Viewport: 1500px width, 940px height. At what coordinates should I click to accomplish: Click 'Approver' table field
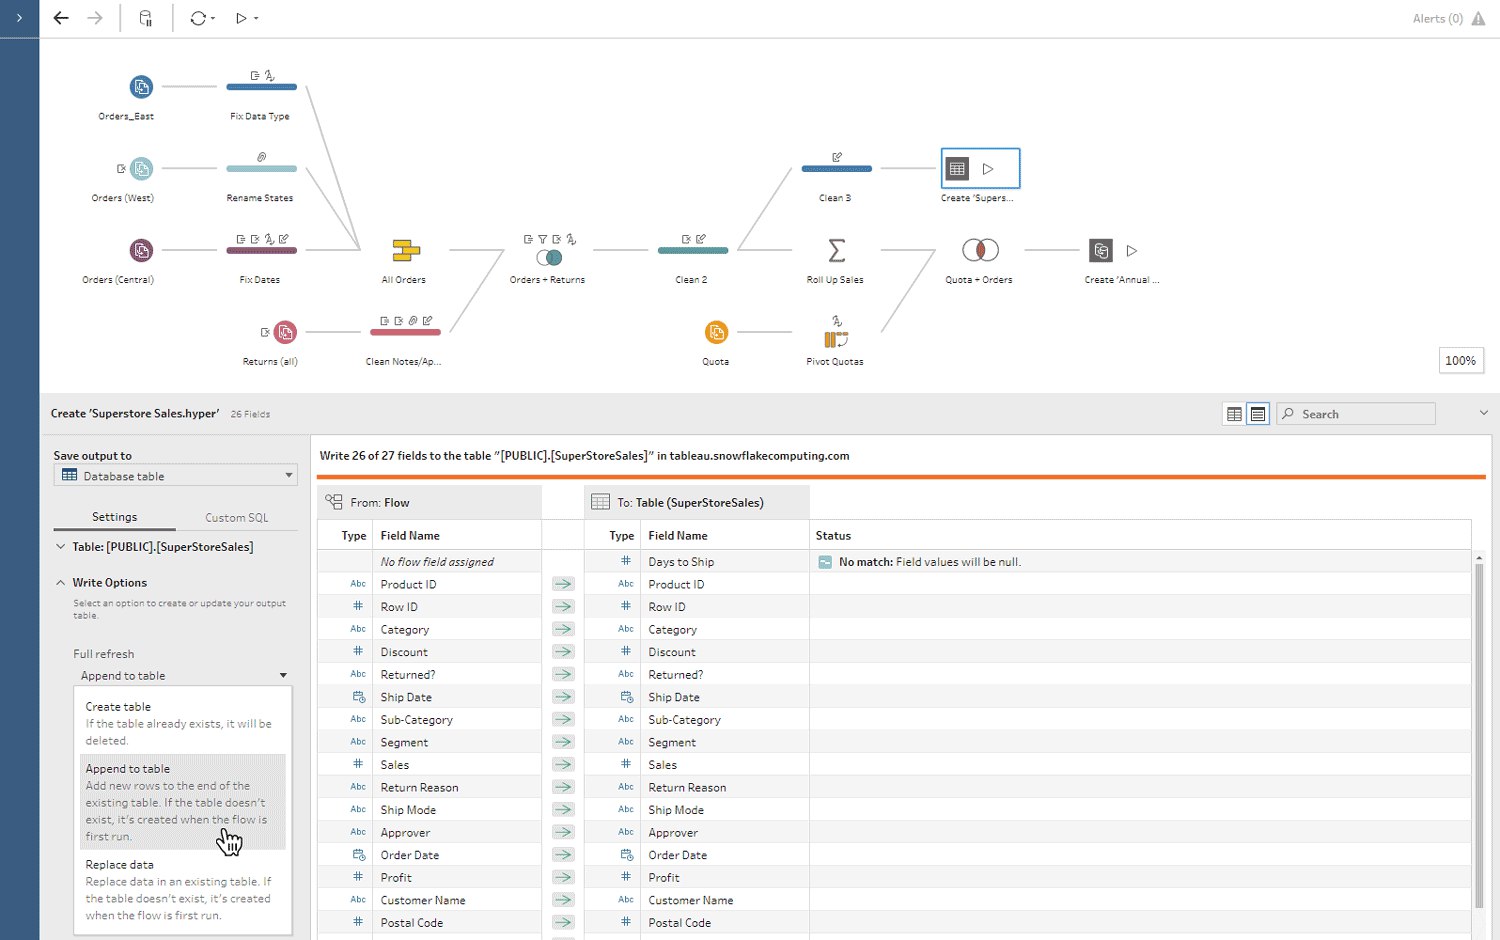(673, 833)
